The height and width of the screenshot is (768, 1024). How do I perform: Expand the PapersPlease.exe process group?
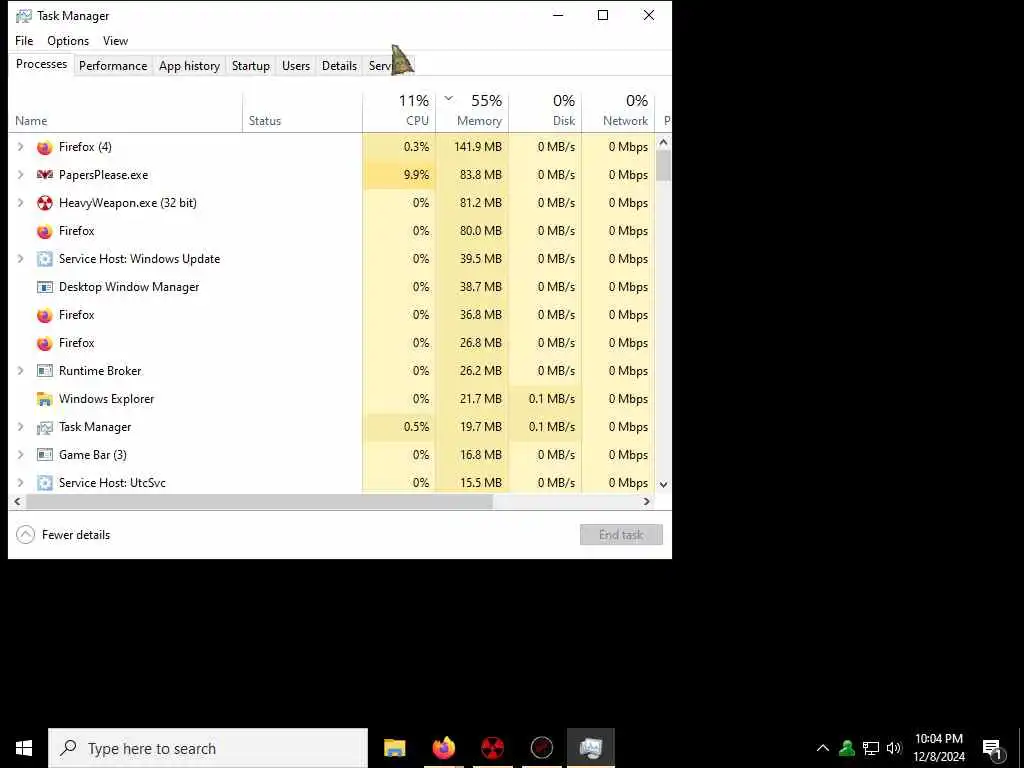tap(20, 175)
